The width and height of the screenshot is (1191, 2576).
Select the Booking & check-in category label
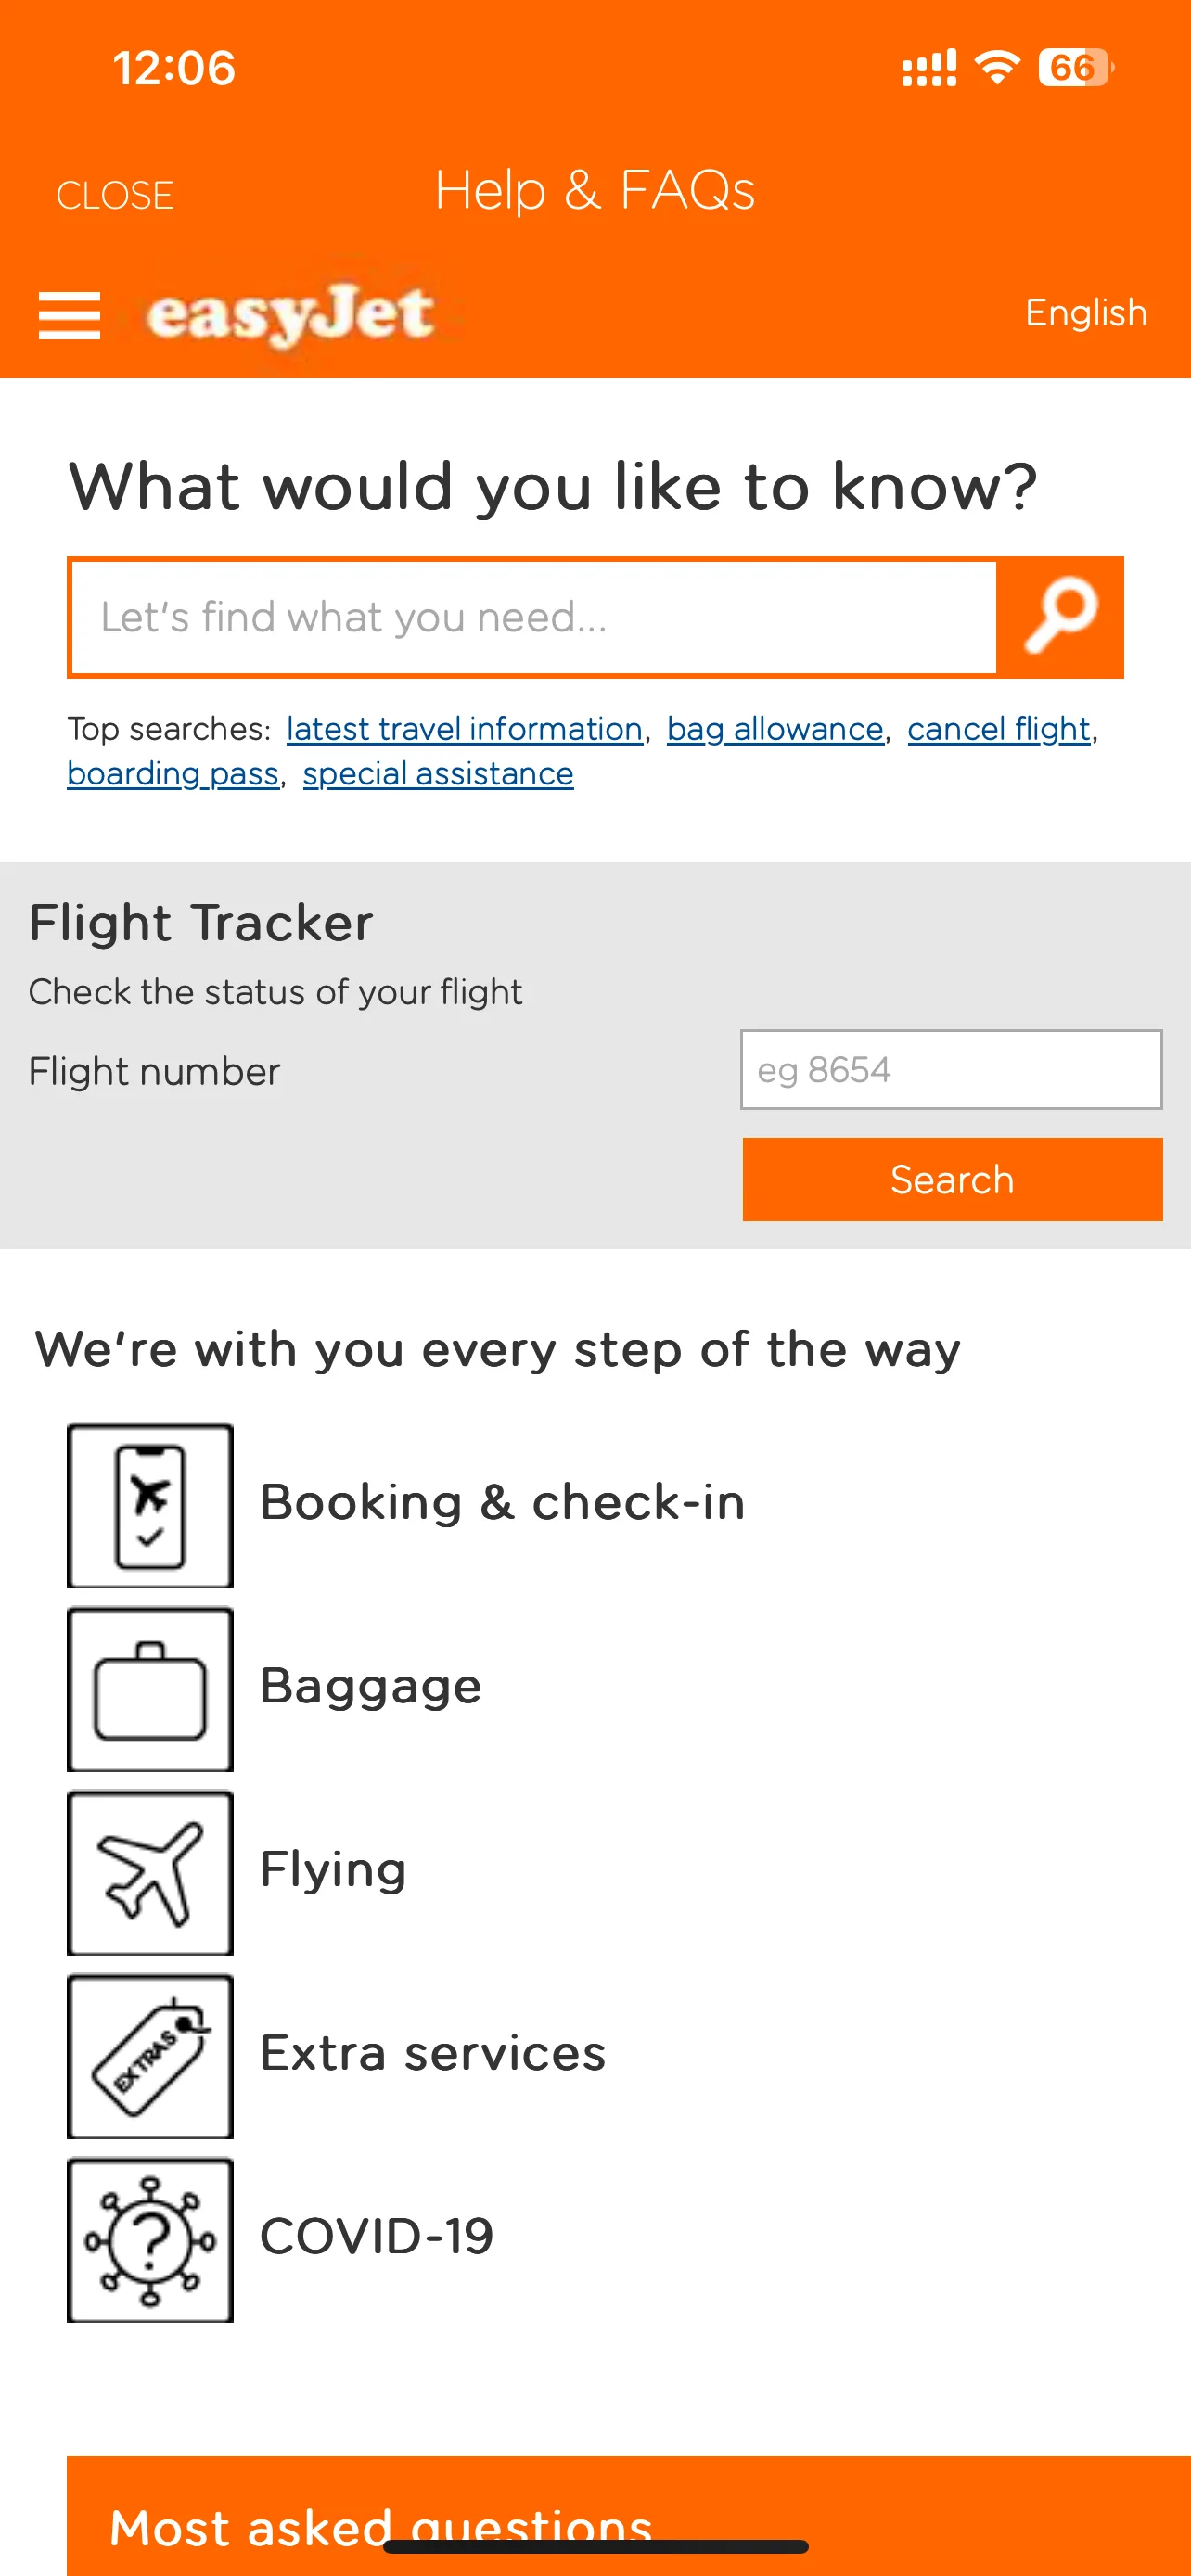coord(502,1502)
